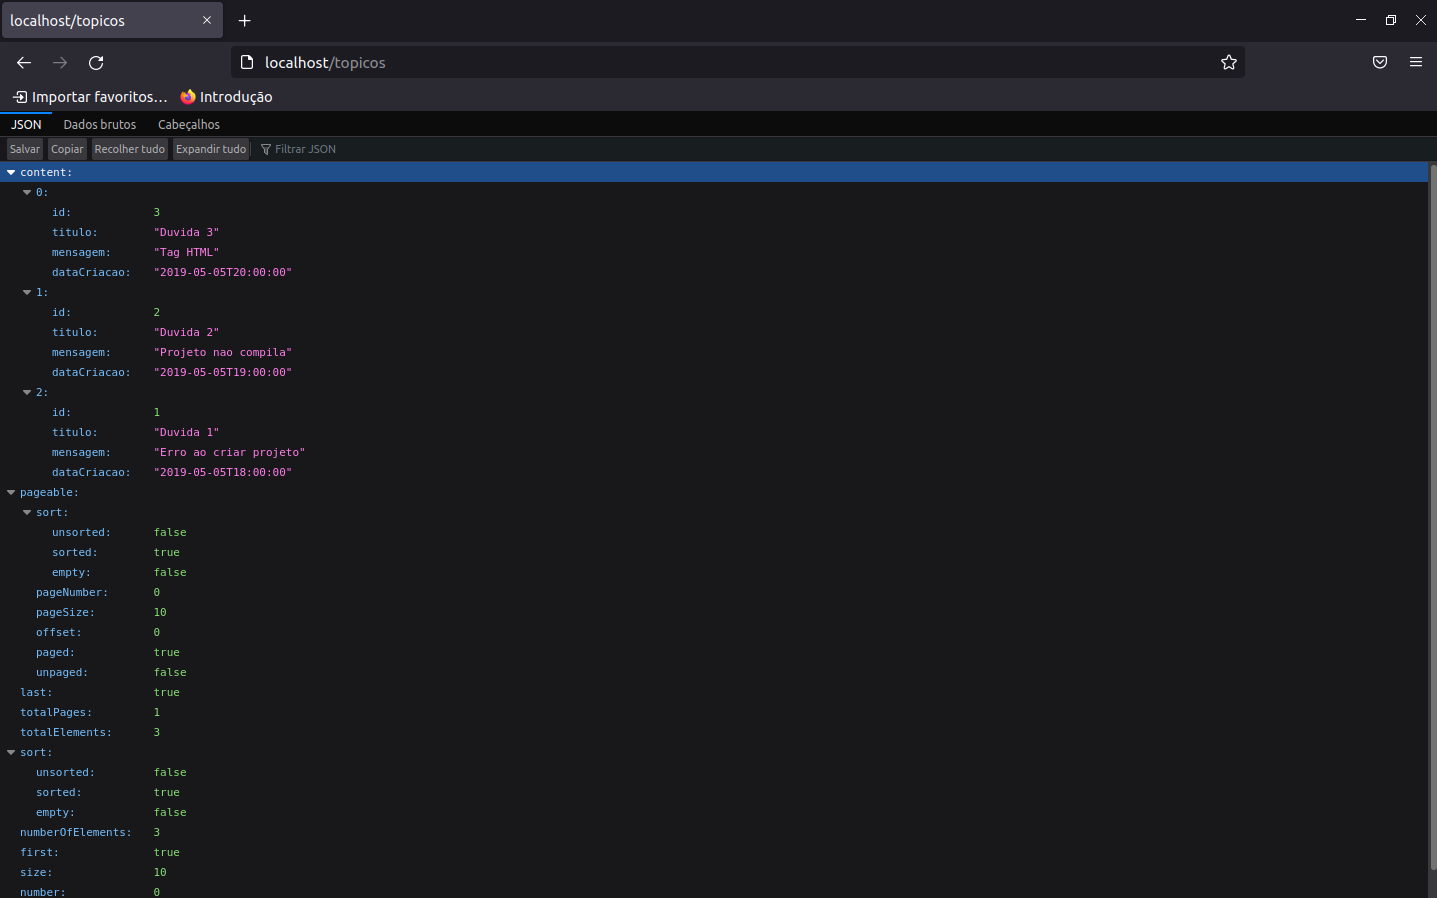The height and width of the screenshot is (898, 1437).
Task: Select the value "Duvida 1"
Action: coord(186,432)
